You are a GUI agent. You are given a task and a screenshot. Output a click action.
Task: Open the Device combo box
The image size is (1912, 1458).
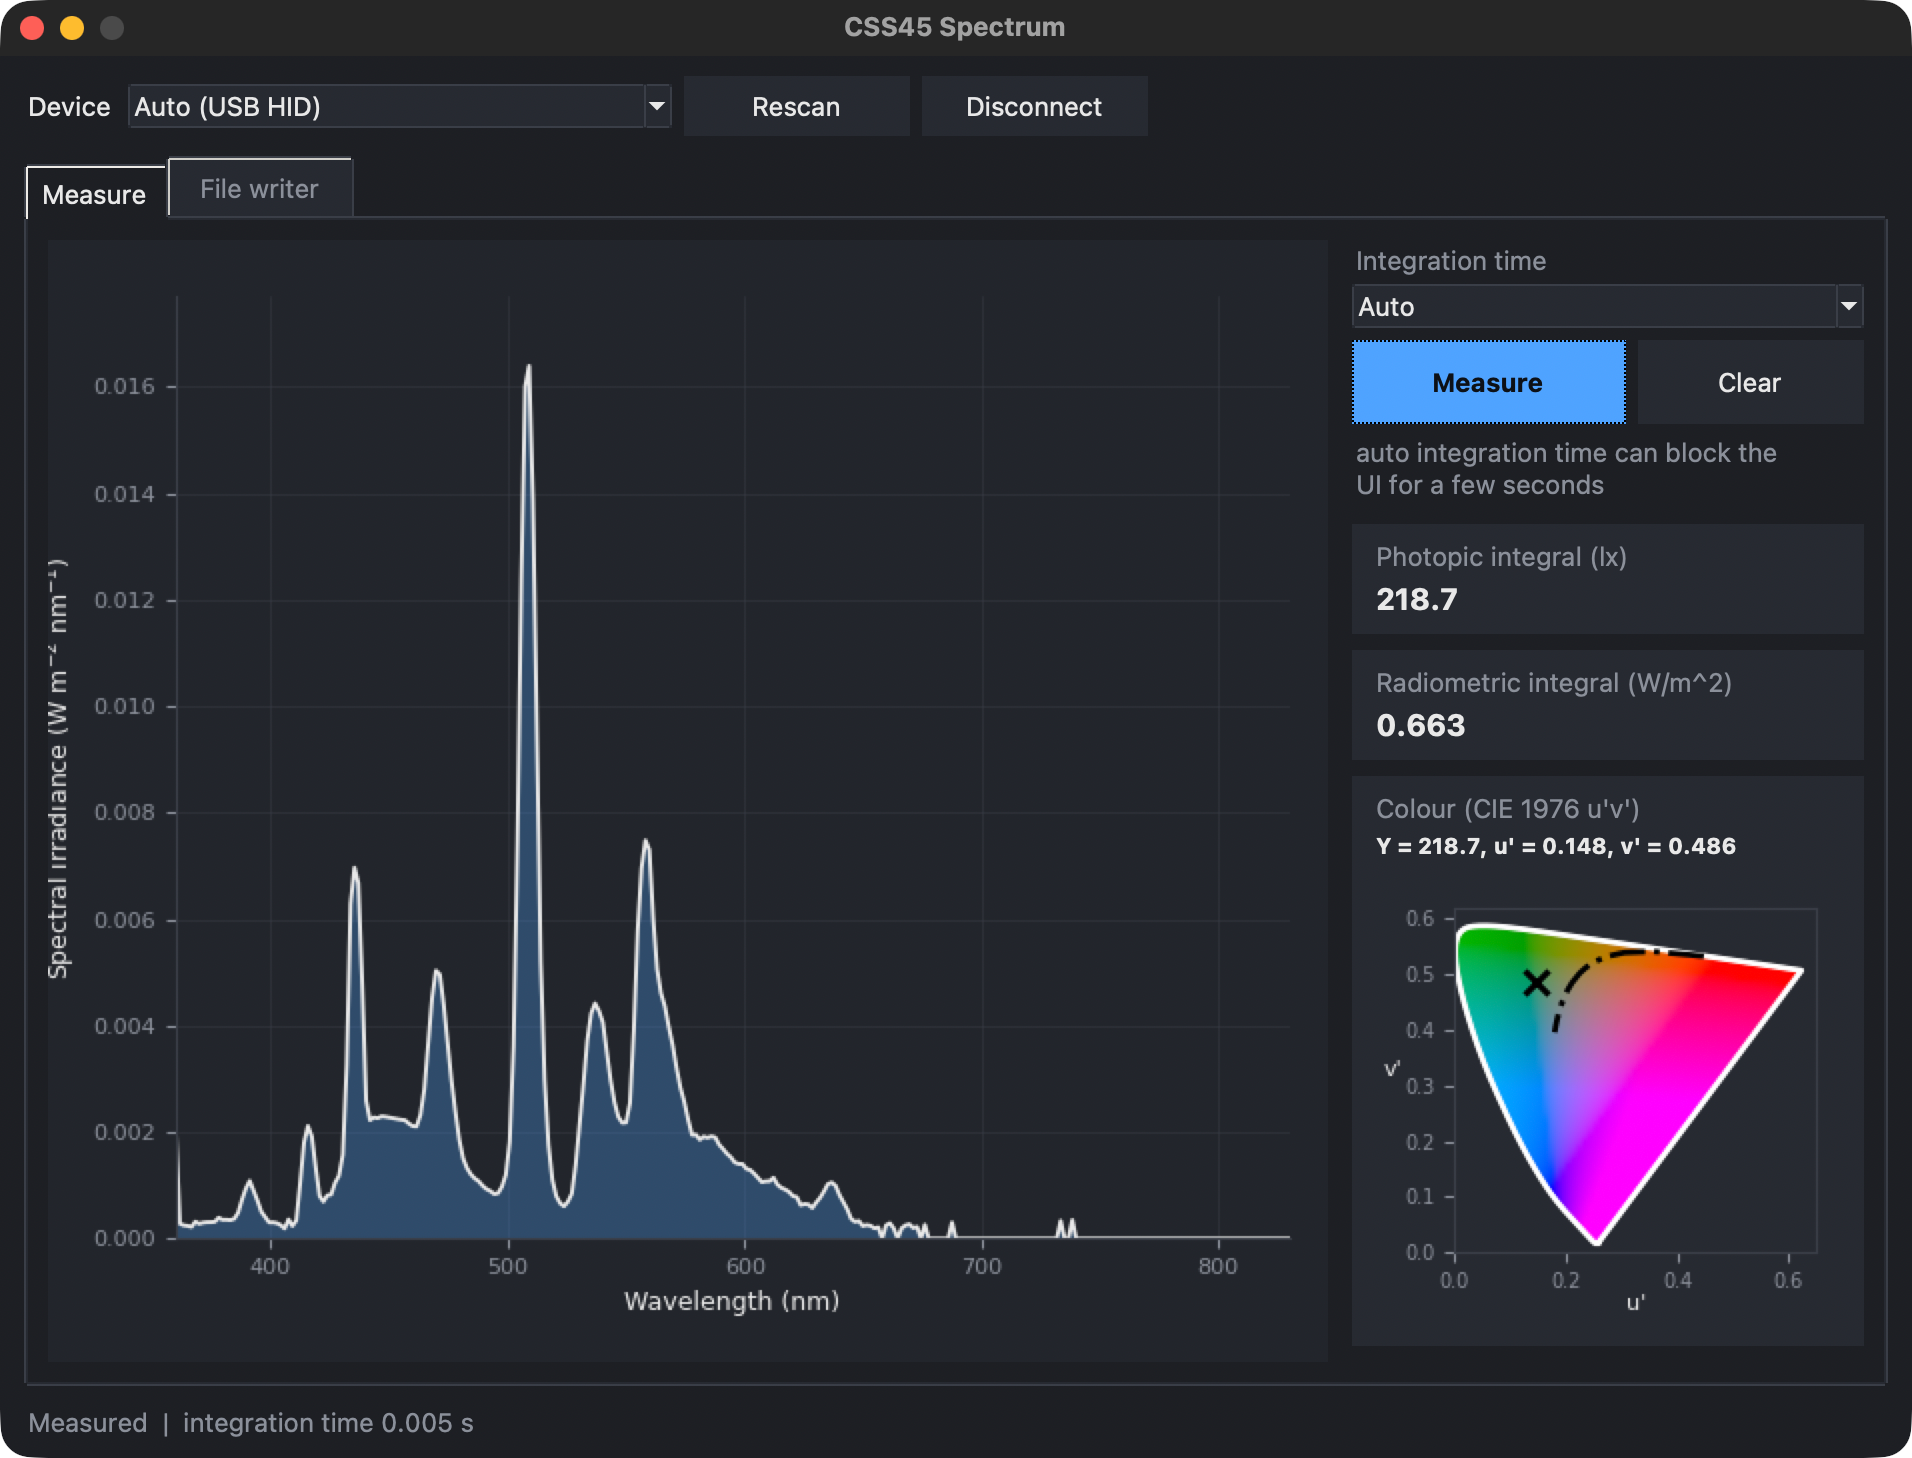399,106
